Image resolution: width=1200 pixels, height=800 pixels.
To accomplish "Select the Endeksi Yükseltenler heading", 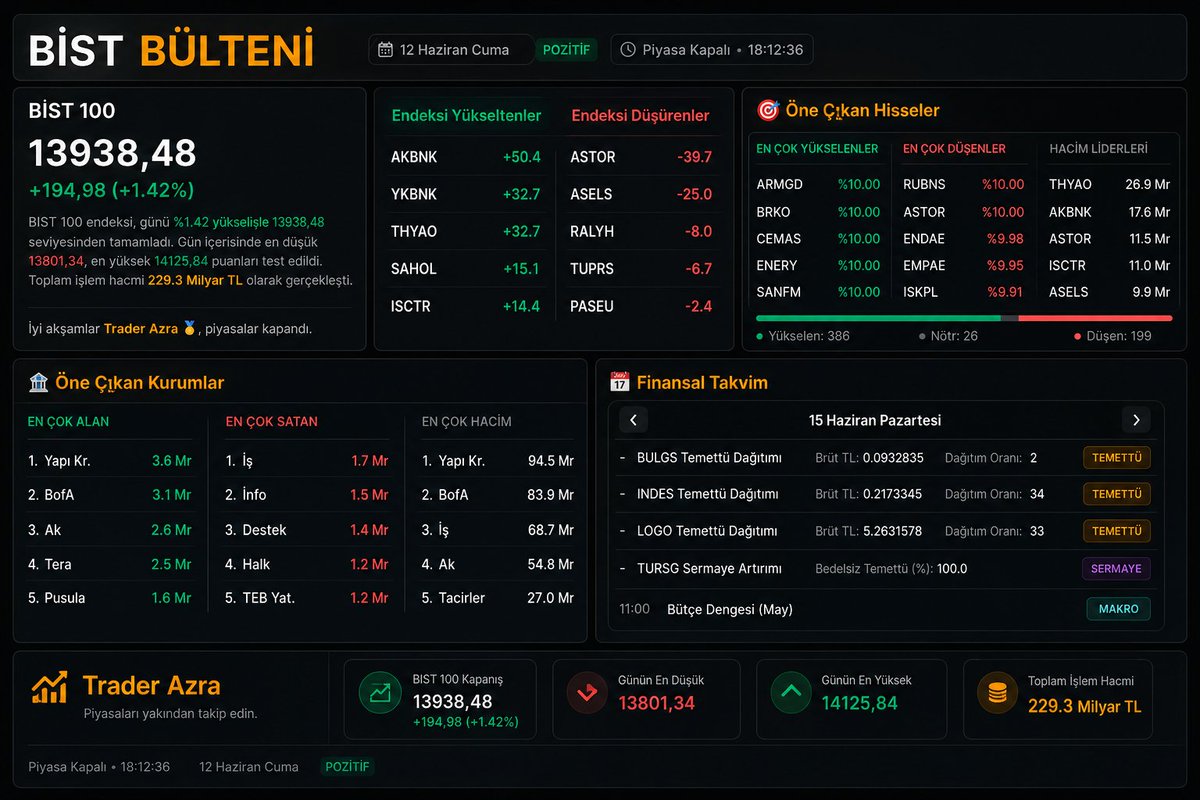I will tap(466, 115).
